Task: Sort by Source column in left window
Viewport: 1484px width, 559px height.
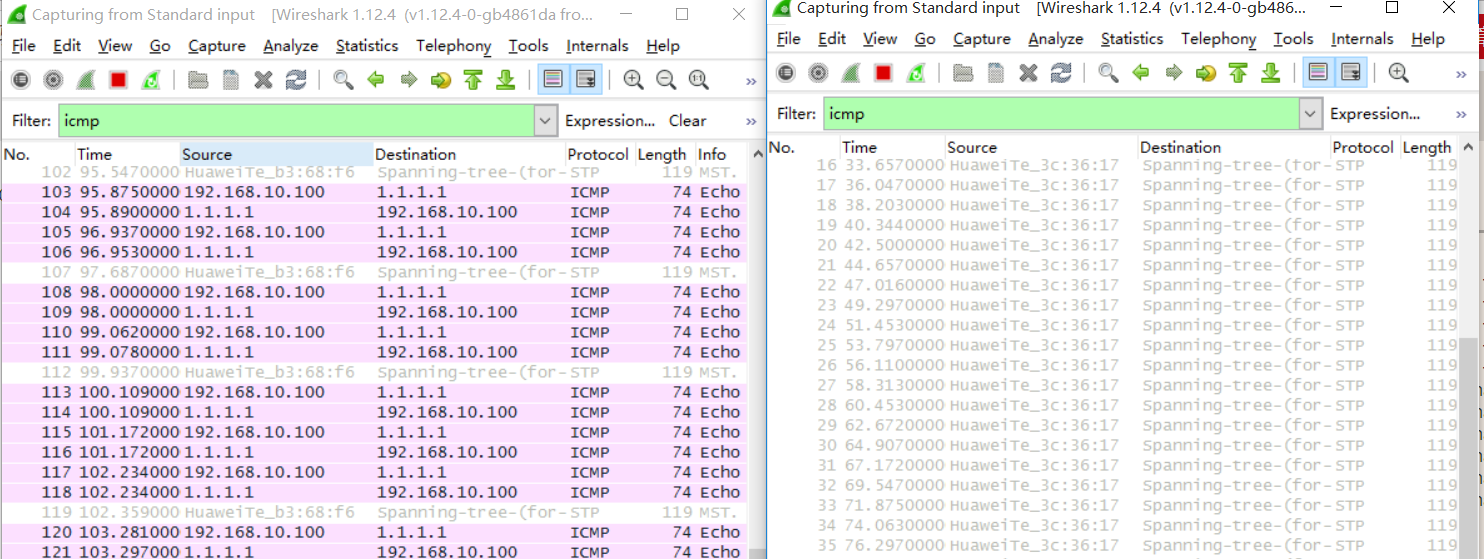Action: pos(276,154)
